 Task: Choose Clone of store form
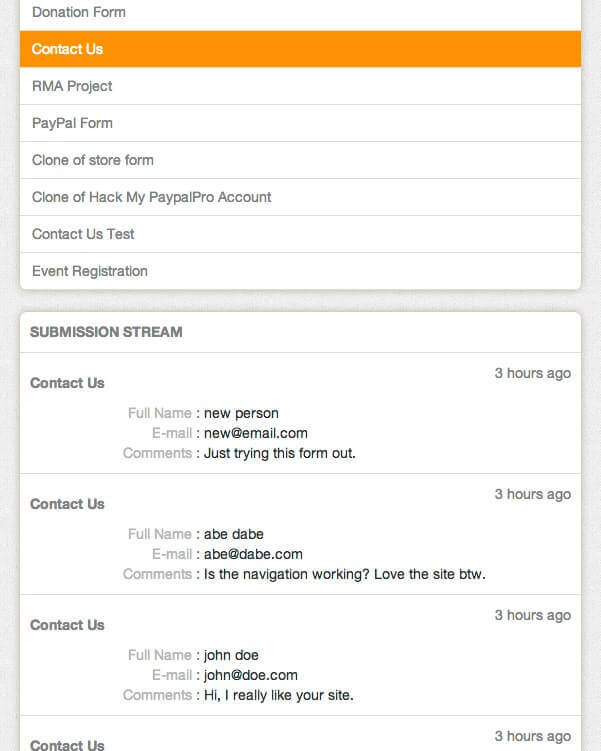pyautogui.click(x=93, y=160)
